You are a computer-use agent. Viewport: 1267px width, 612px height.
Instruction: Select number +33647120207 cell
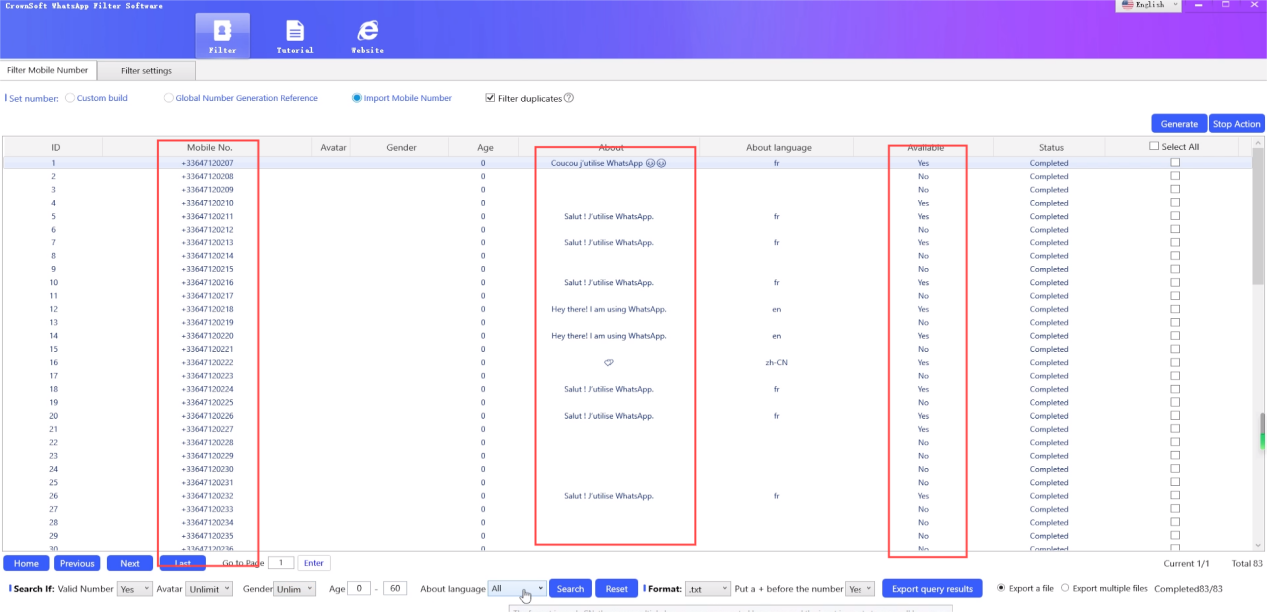pos(207,163)
